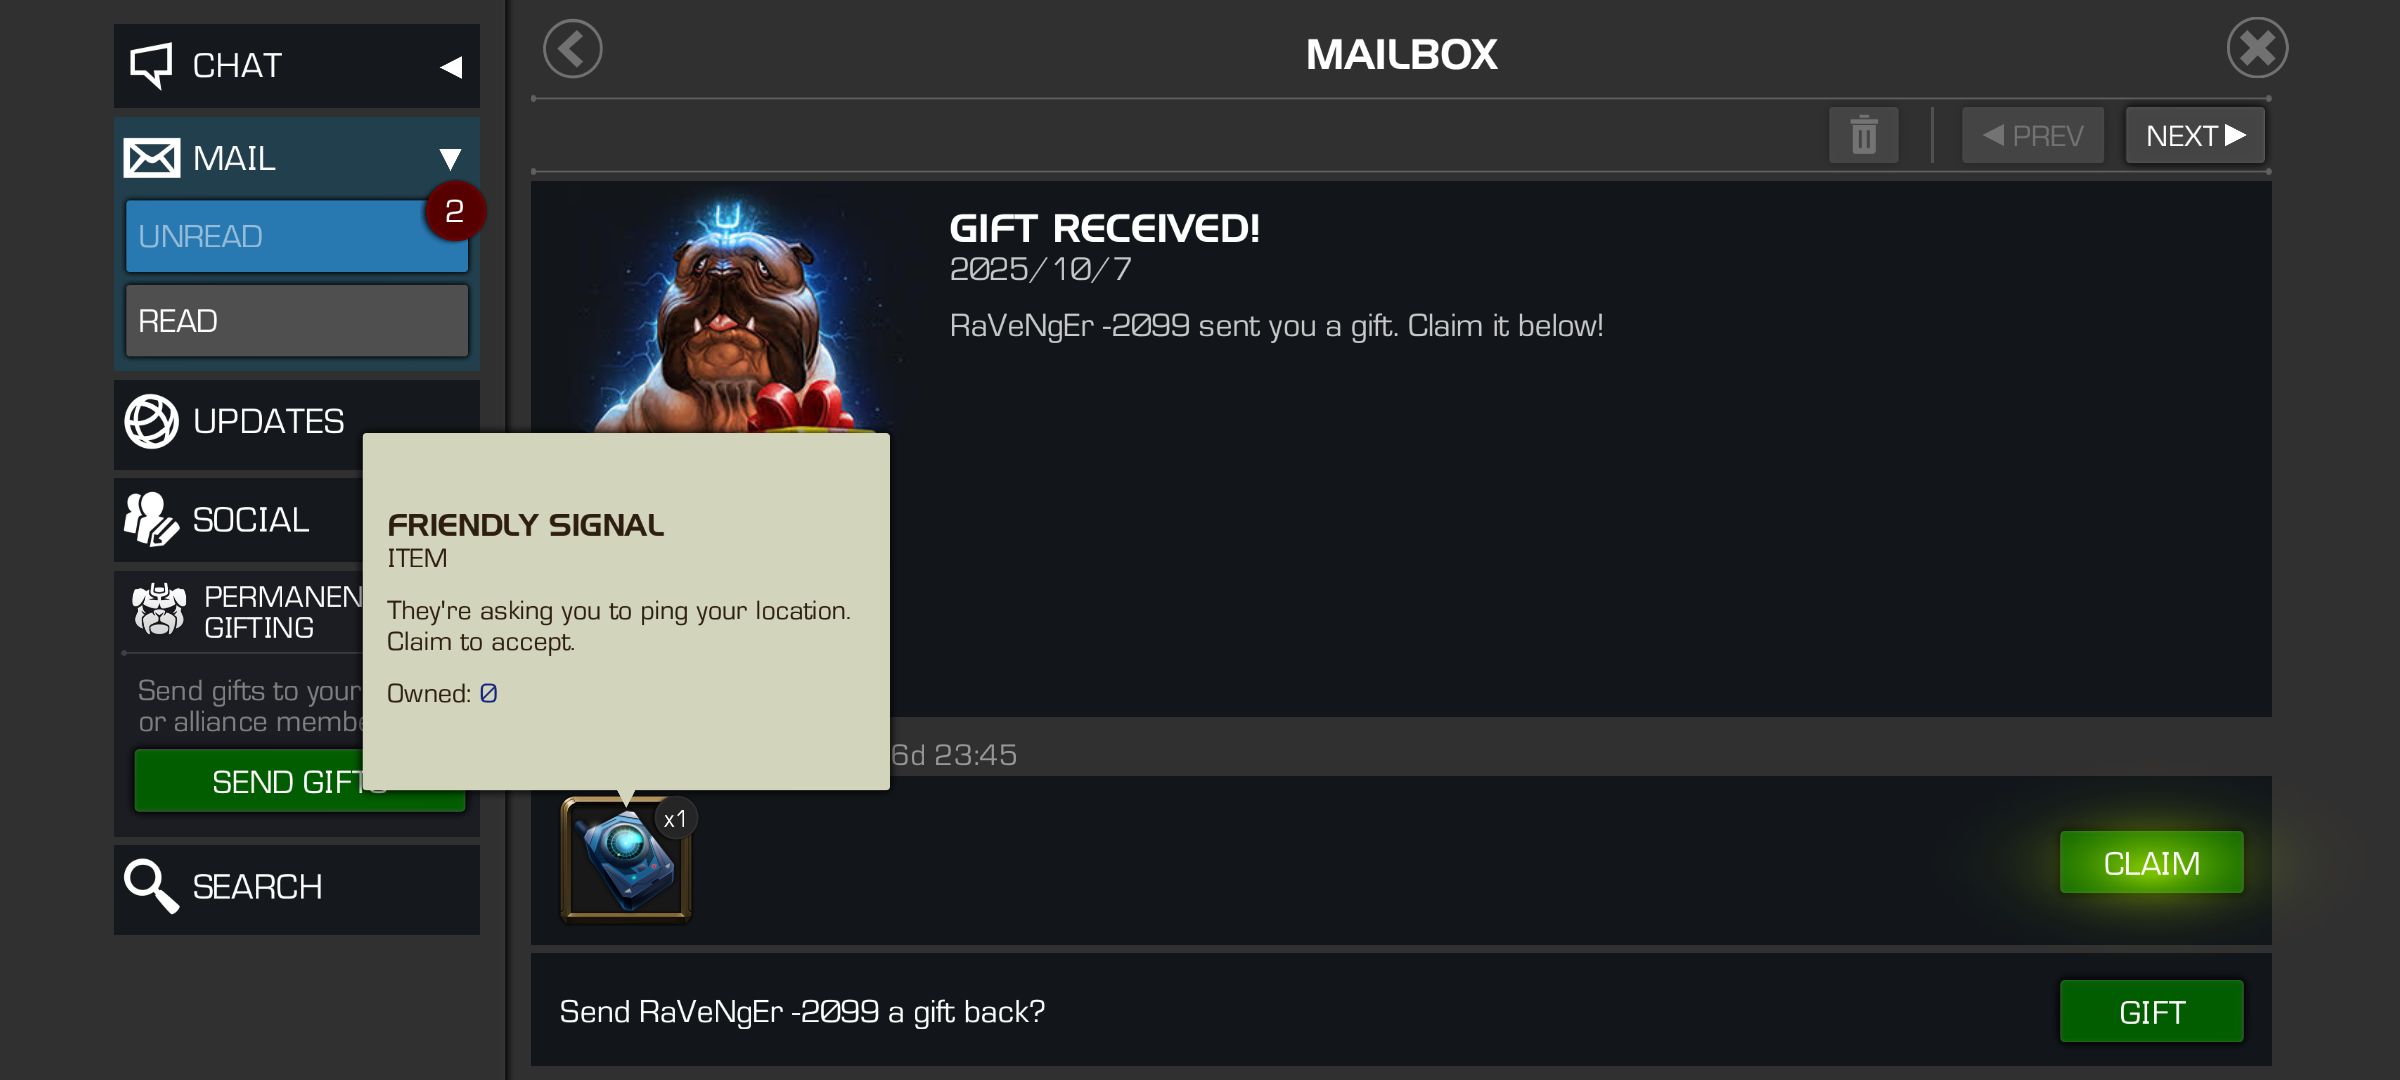Click the Friendly Signal item thumbnail
Viewport: 2400px width, 1080px height.
[626, 859]
